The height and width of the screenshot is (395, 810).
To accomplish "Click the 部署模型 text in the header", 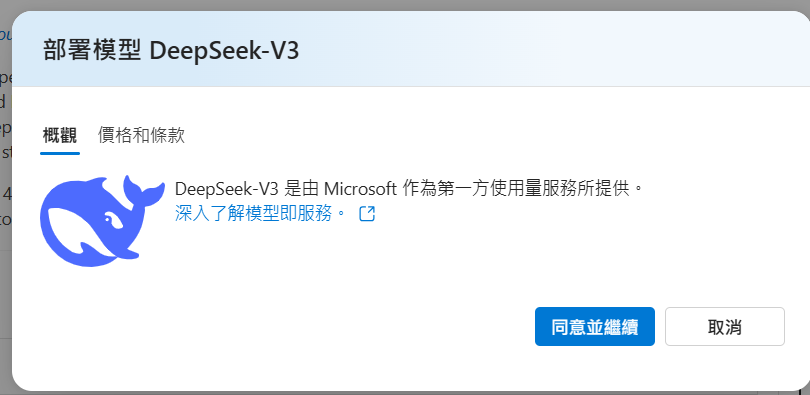I will [92, 51].
